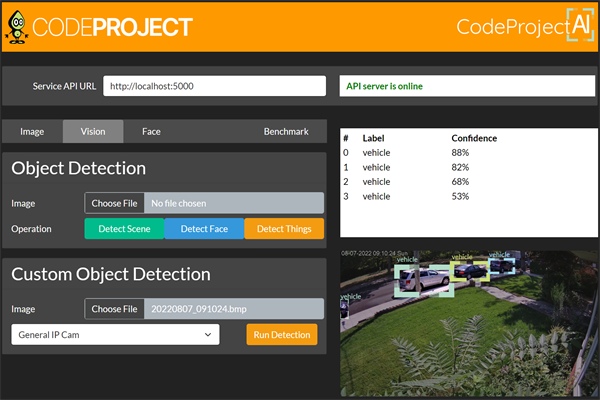The width and height of the screenshot is (600, 400).
Task: Click the Confidence column header
Action: [474, 138]
